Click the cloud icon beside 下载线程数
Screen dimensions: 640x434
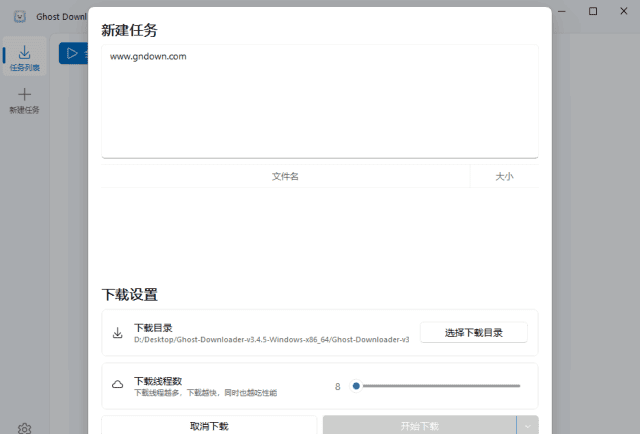coord(118,385)
